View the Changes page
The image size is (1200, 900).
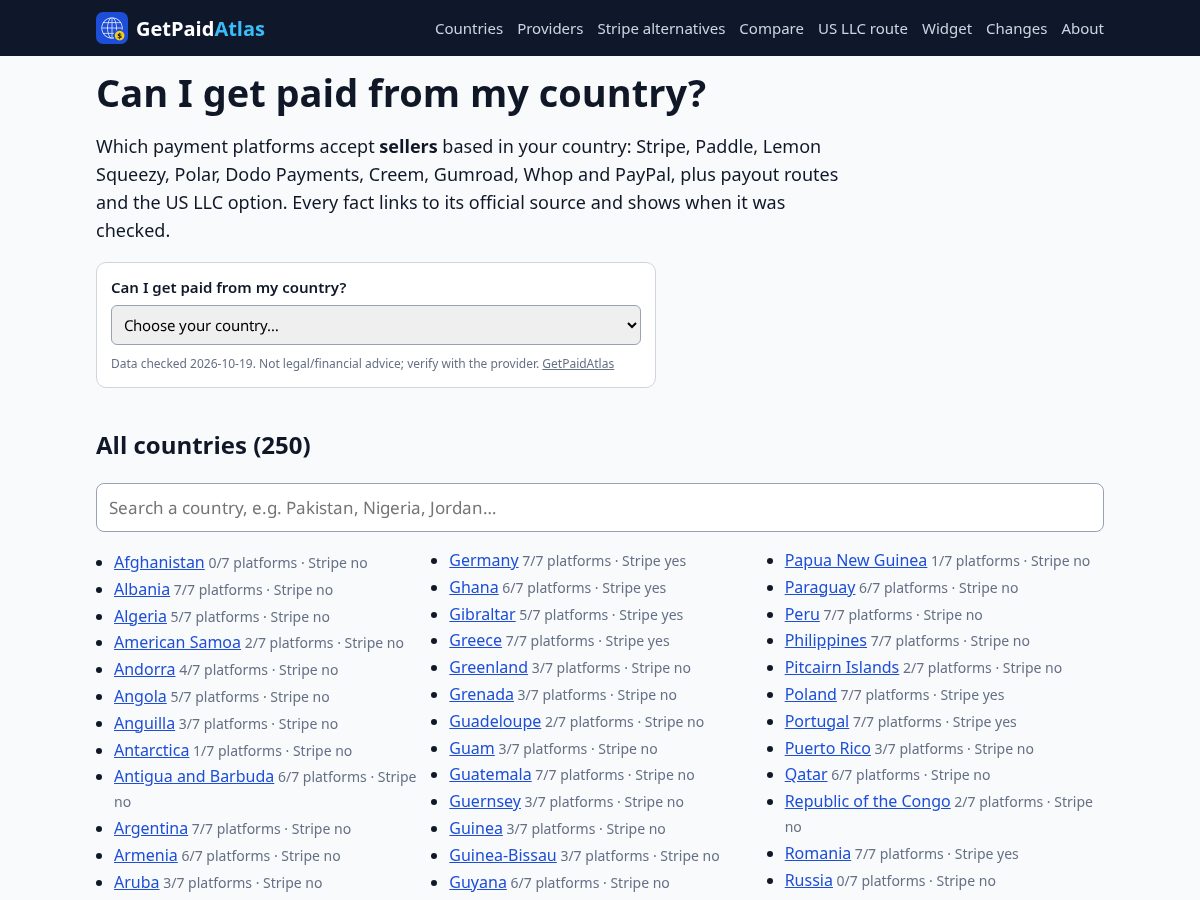click(1016, 29)
